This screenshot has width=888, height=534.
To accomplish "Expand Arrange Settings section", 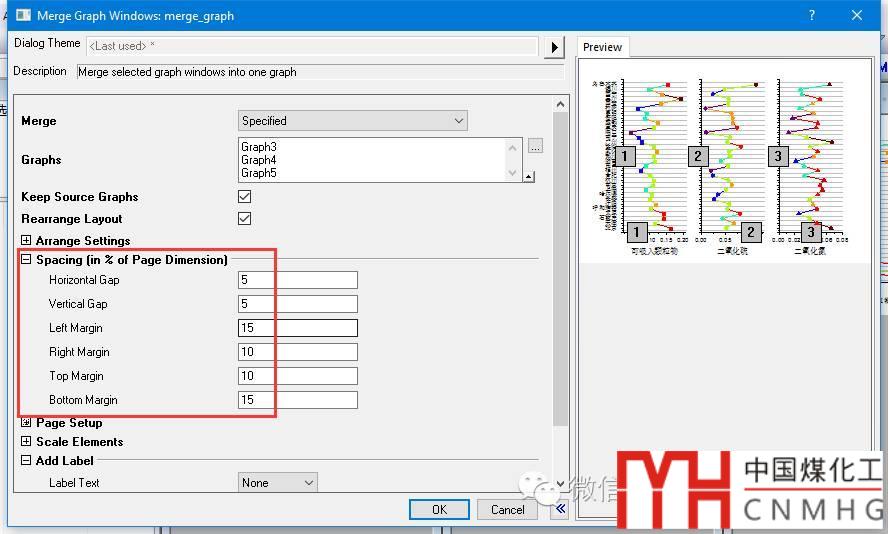I will pos(26,240).
